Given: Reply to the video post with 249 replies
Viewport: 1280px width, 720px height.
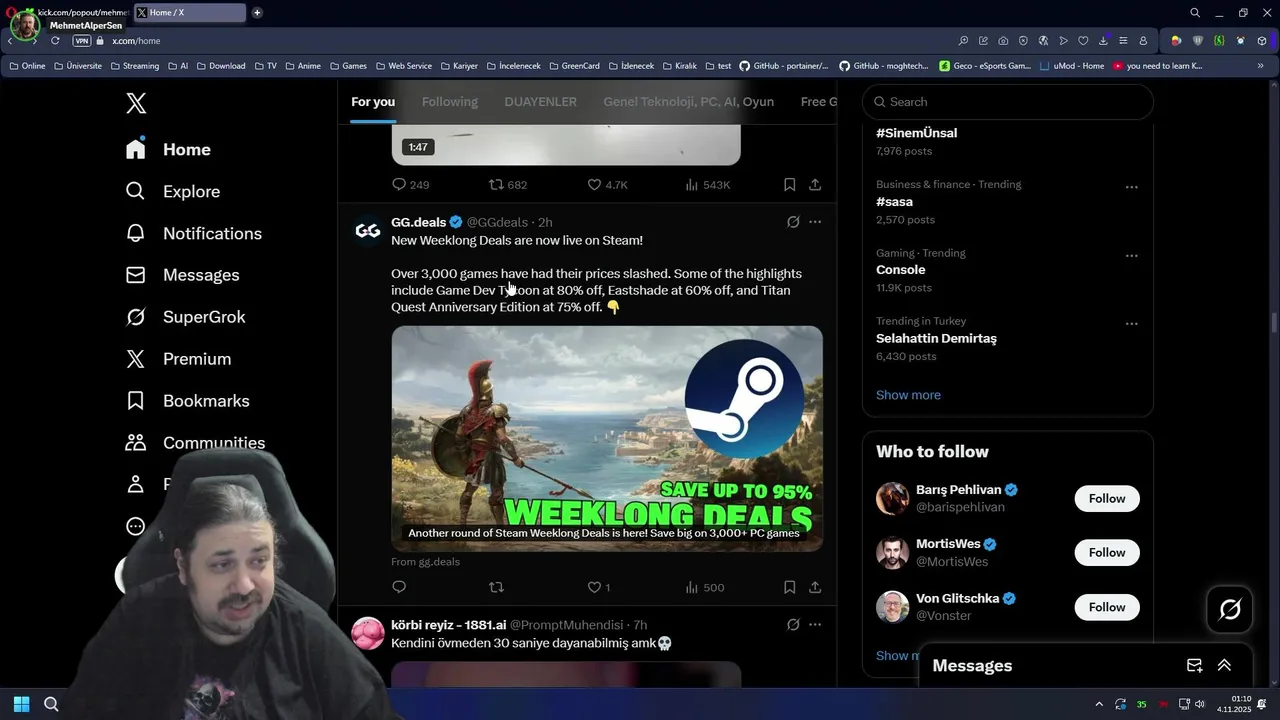Looking at the screenshot, I should (410, 185).
